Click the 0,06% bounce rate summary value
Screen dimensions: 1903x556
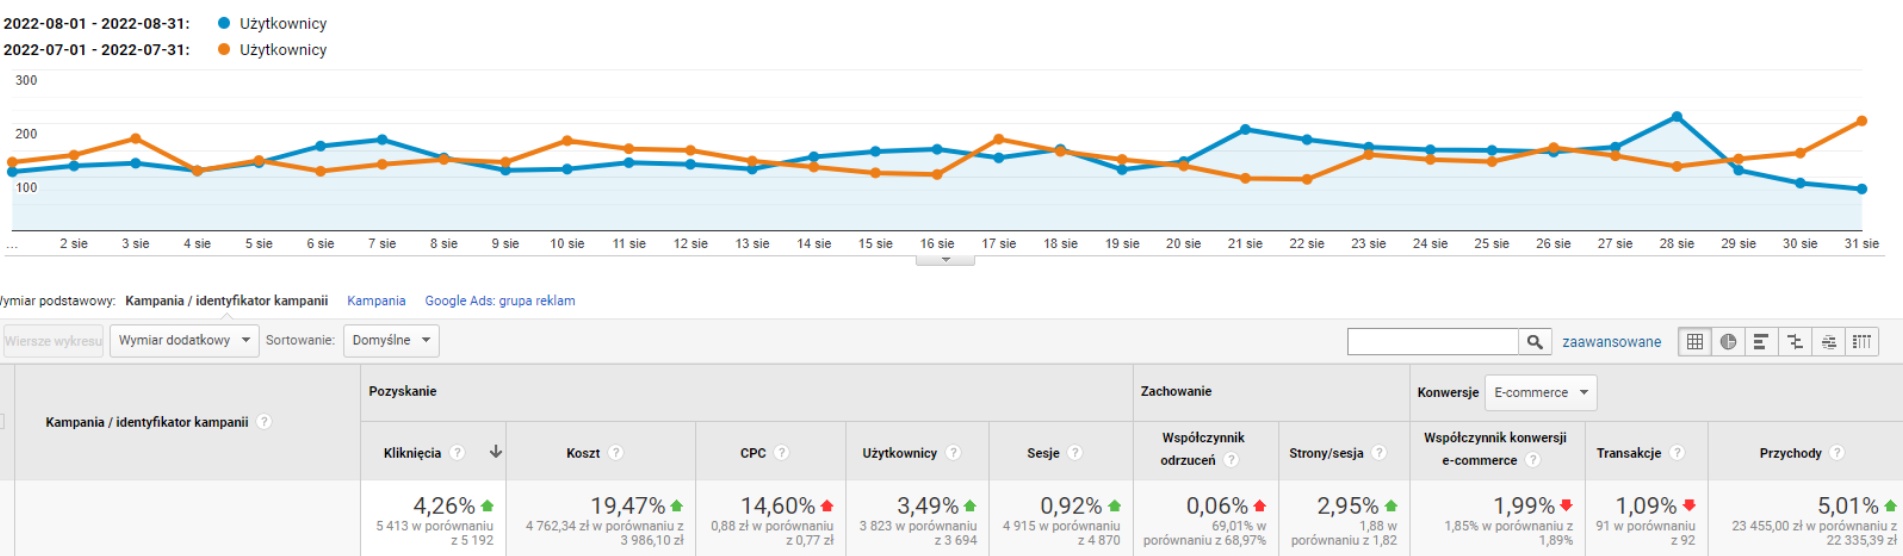coord(1217,506)
